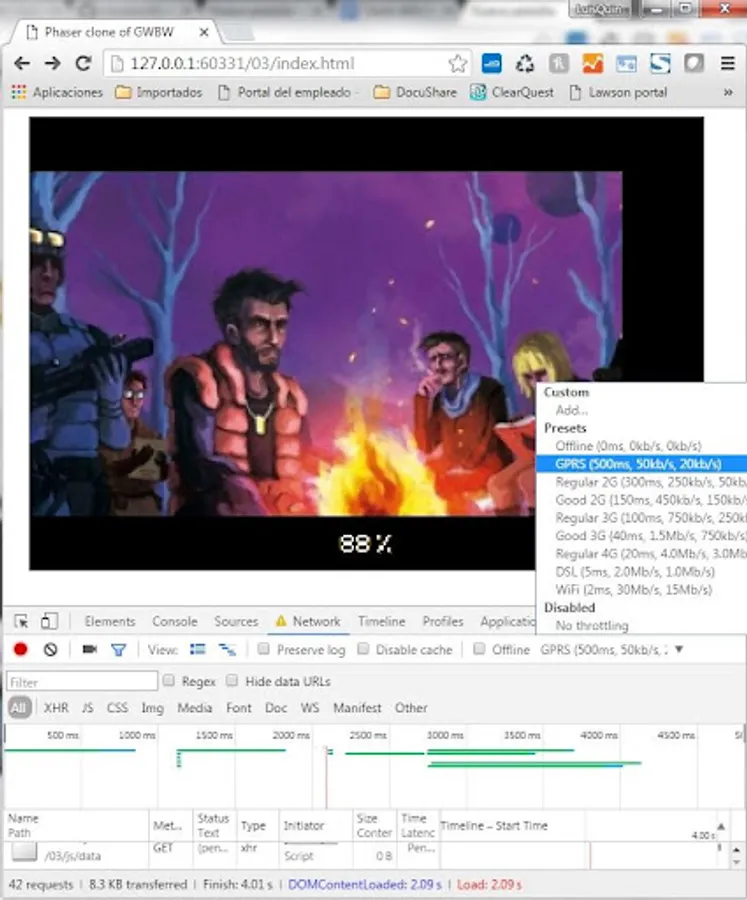Select the /03/js/data request row

click(x=367, y=854)
